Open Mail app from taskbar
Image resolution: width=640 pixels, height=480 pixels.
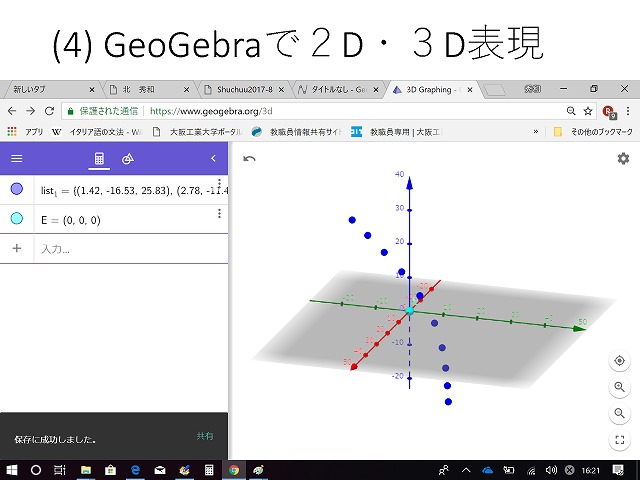coord(160,470)
